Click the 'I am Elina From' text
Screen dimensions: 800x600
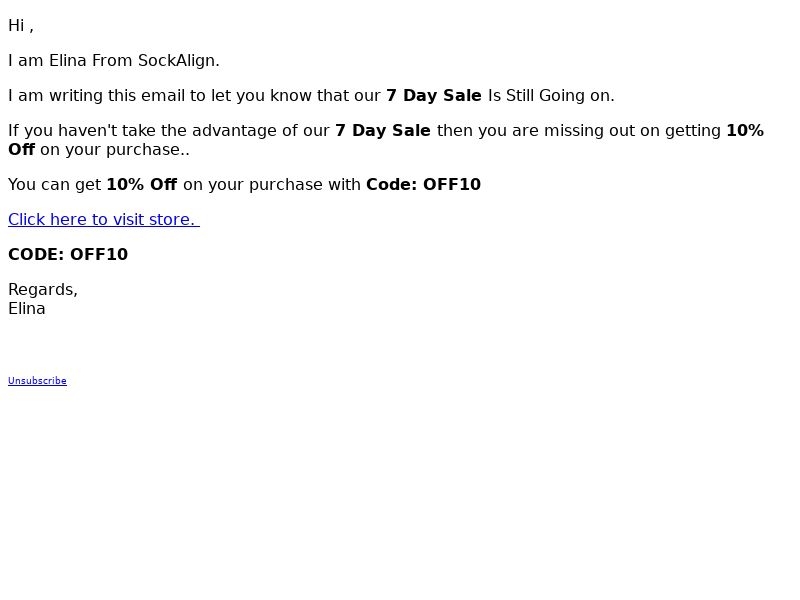[x=70, y=61]
